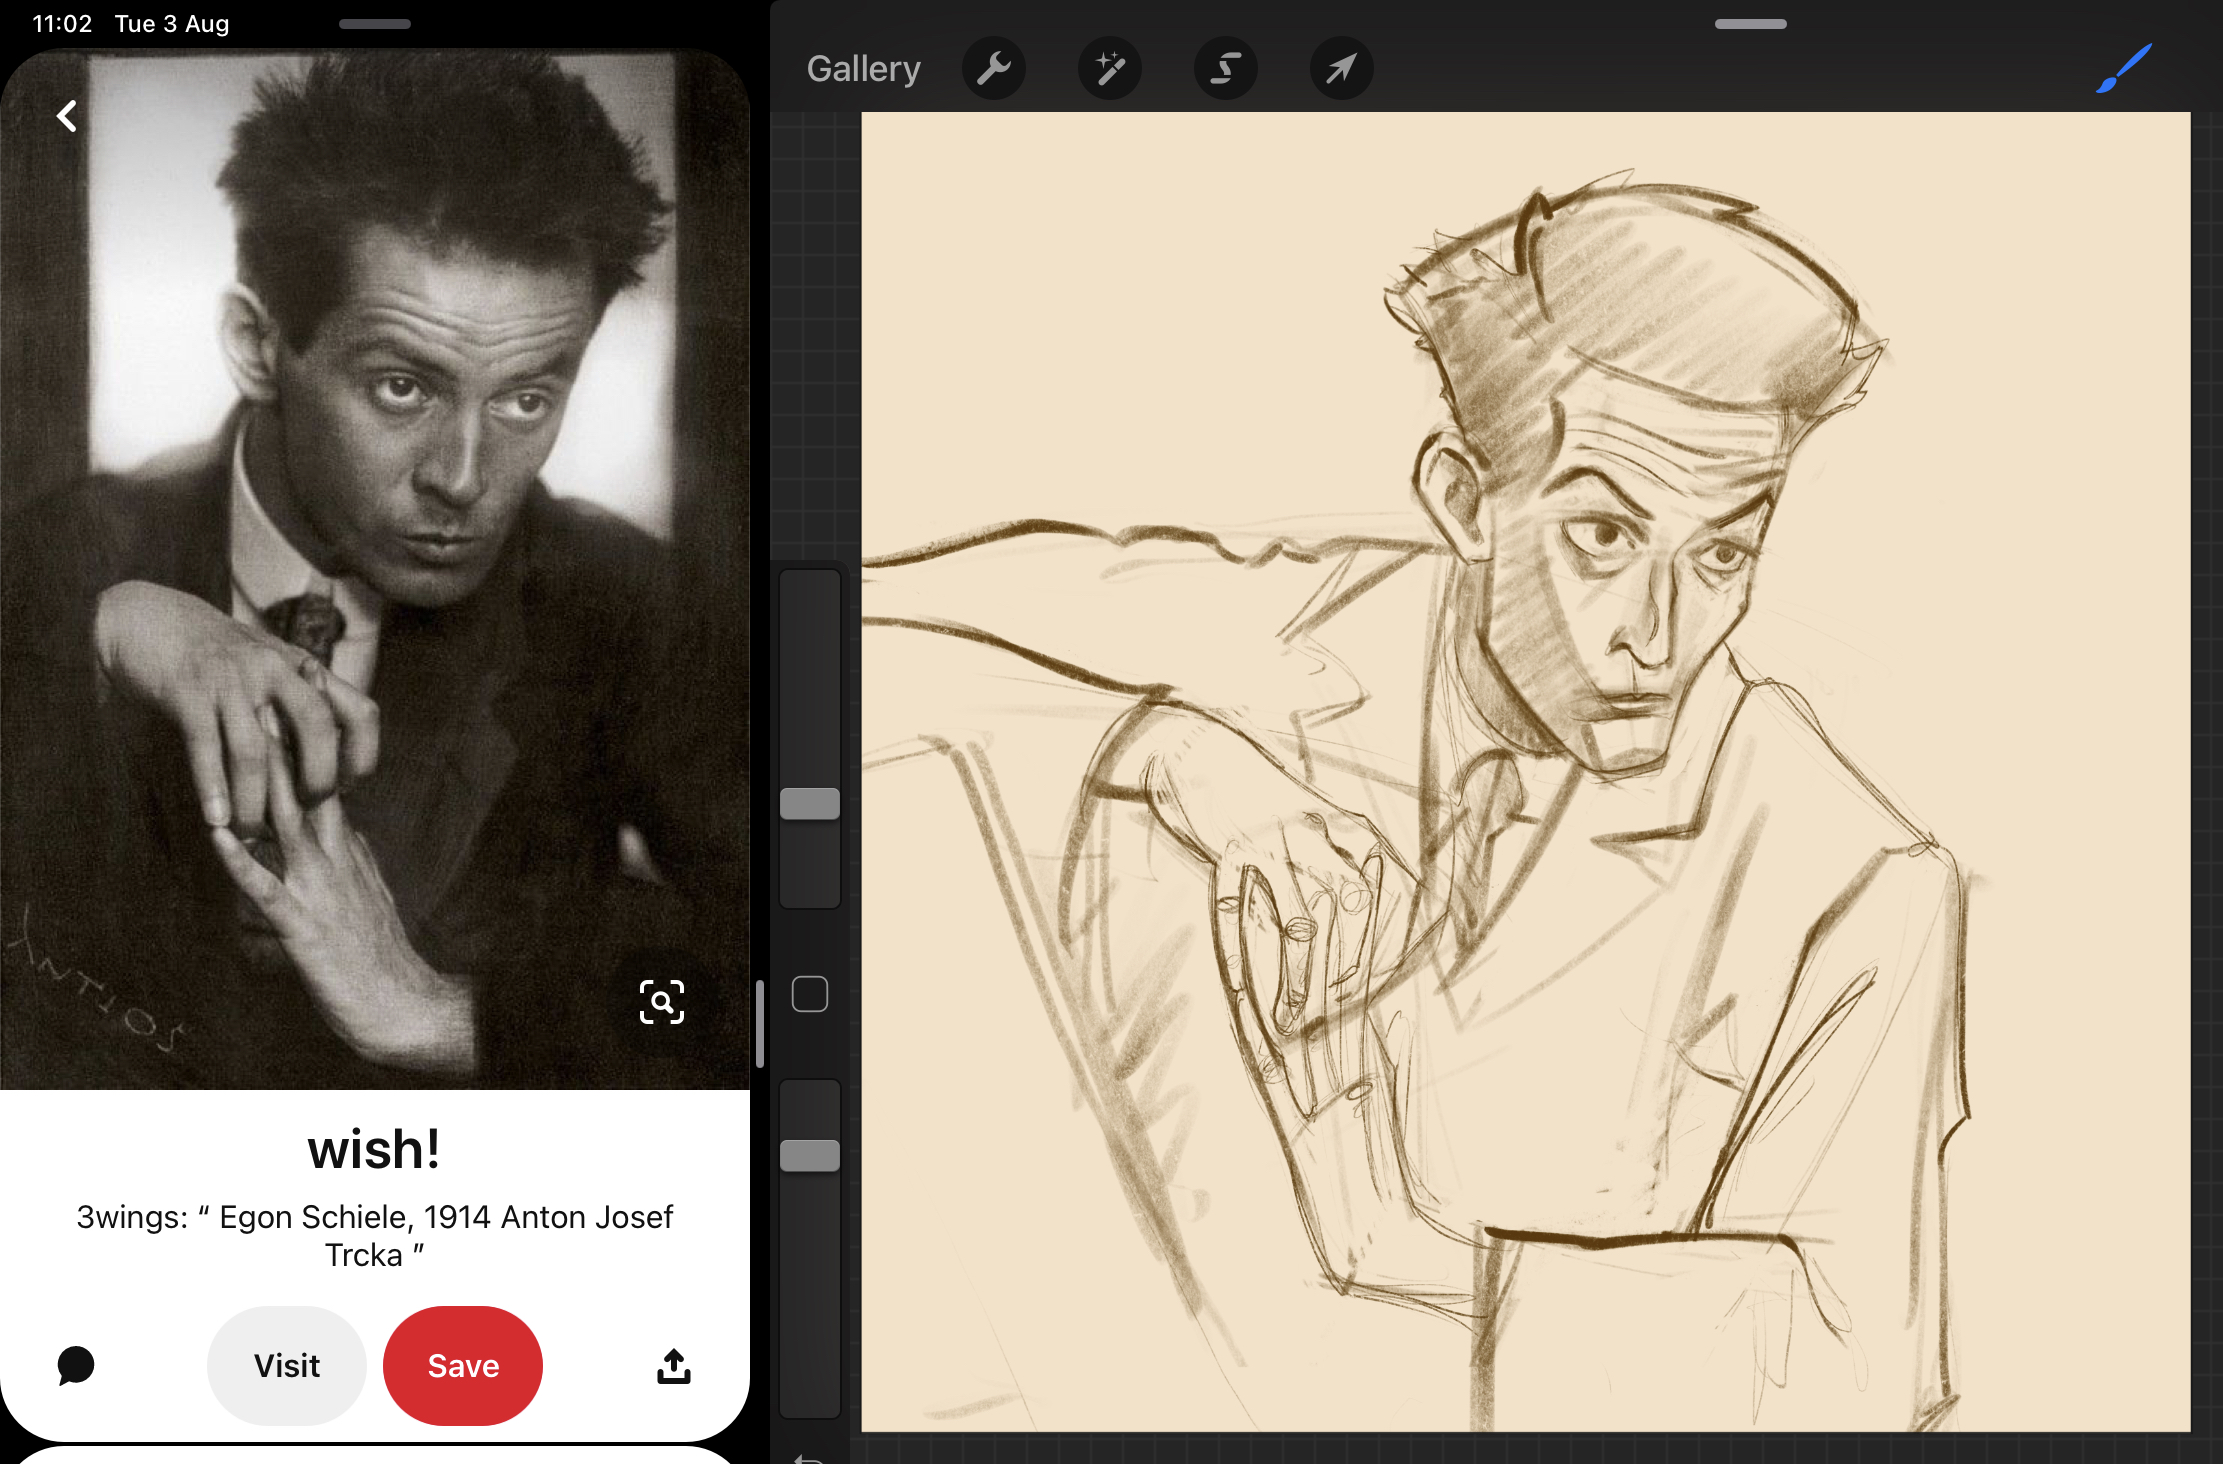
Task: Select the Selection S-shaped tool
Action: pos(1225,69)
